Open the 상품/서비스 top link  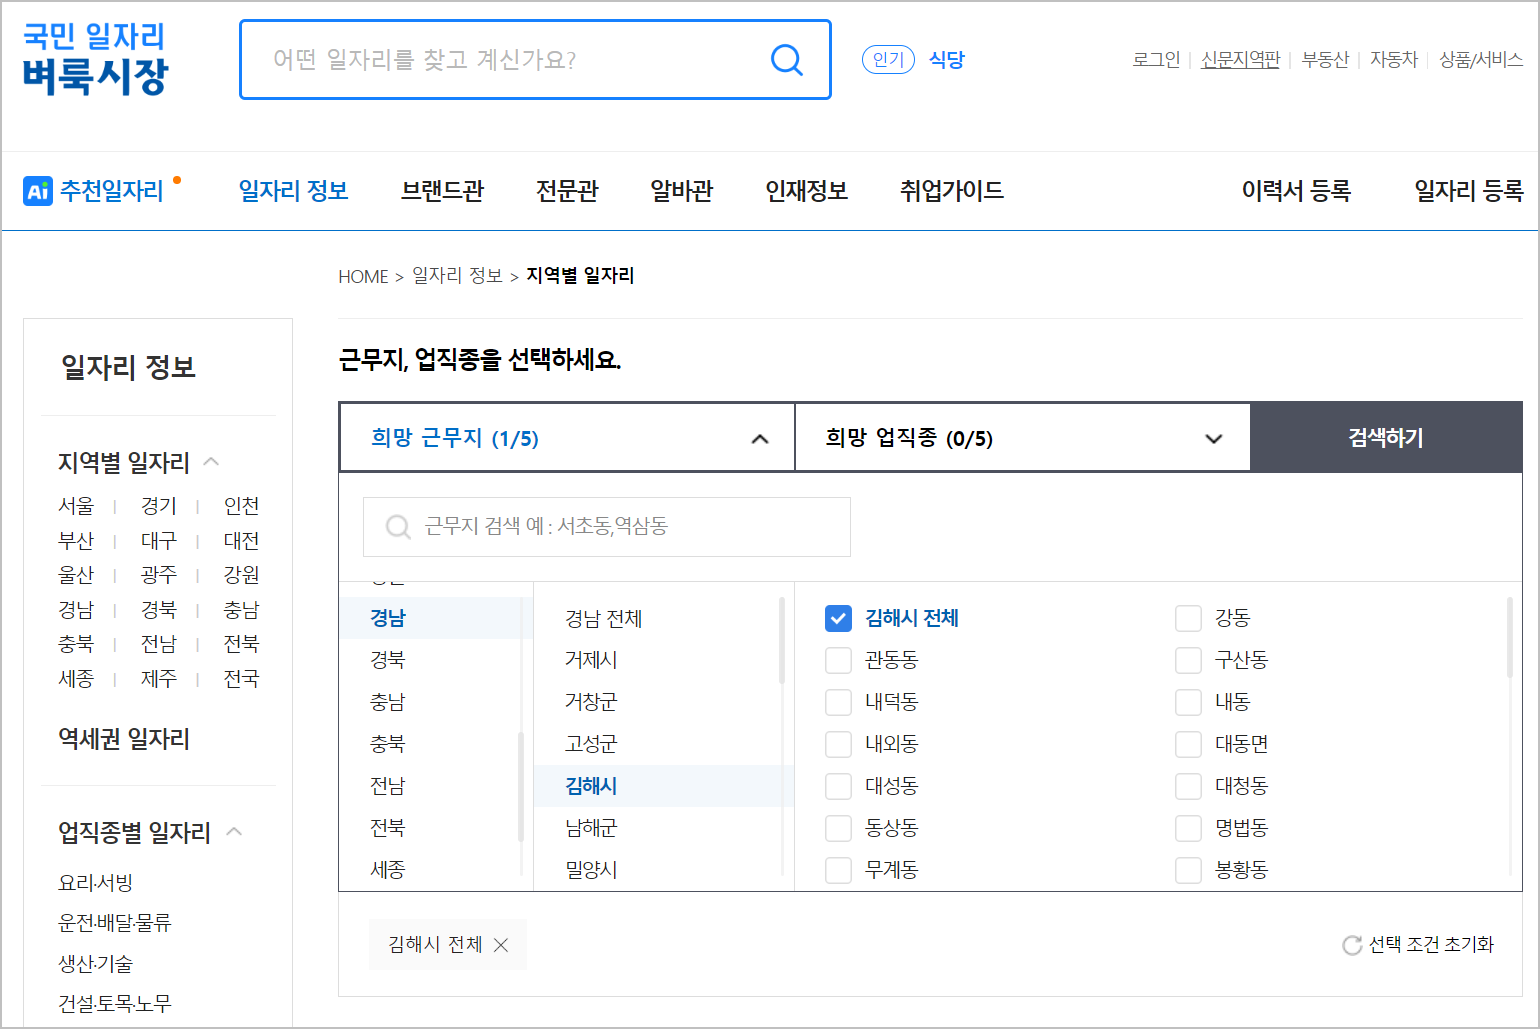[1481, 60]
